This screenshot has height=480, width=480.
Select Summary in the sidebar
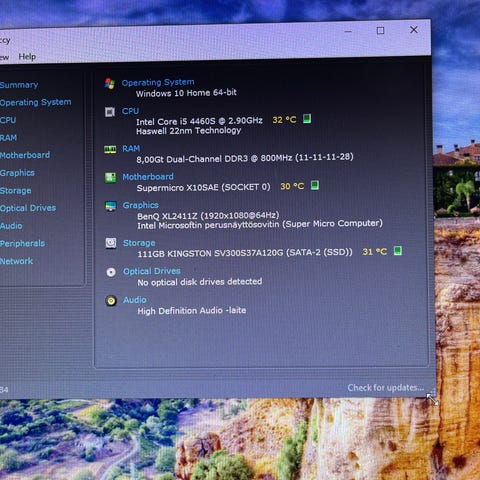[19, 85]
